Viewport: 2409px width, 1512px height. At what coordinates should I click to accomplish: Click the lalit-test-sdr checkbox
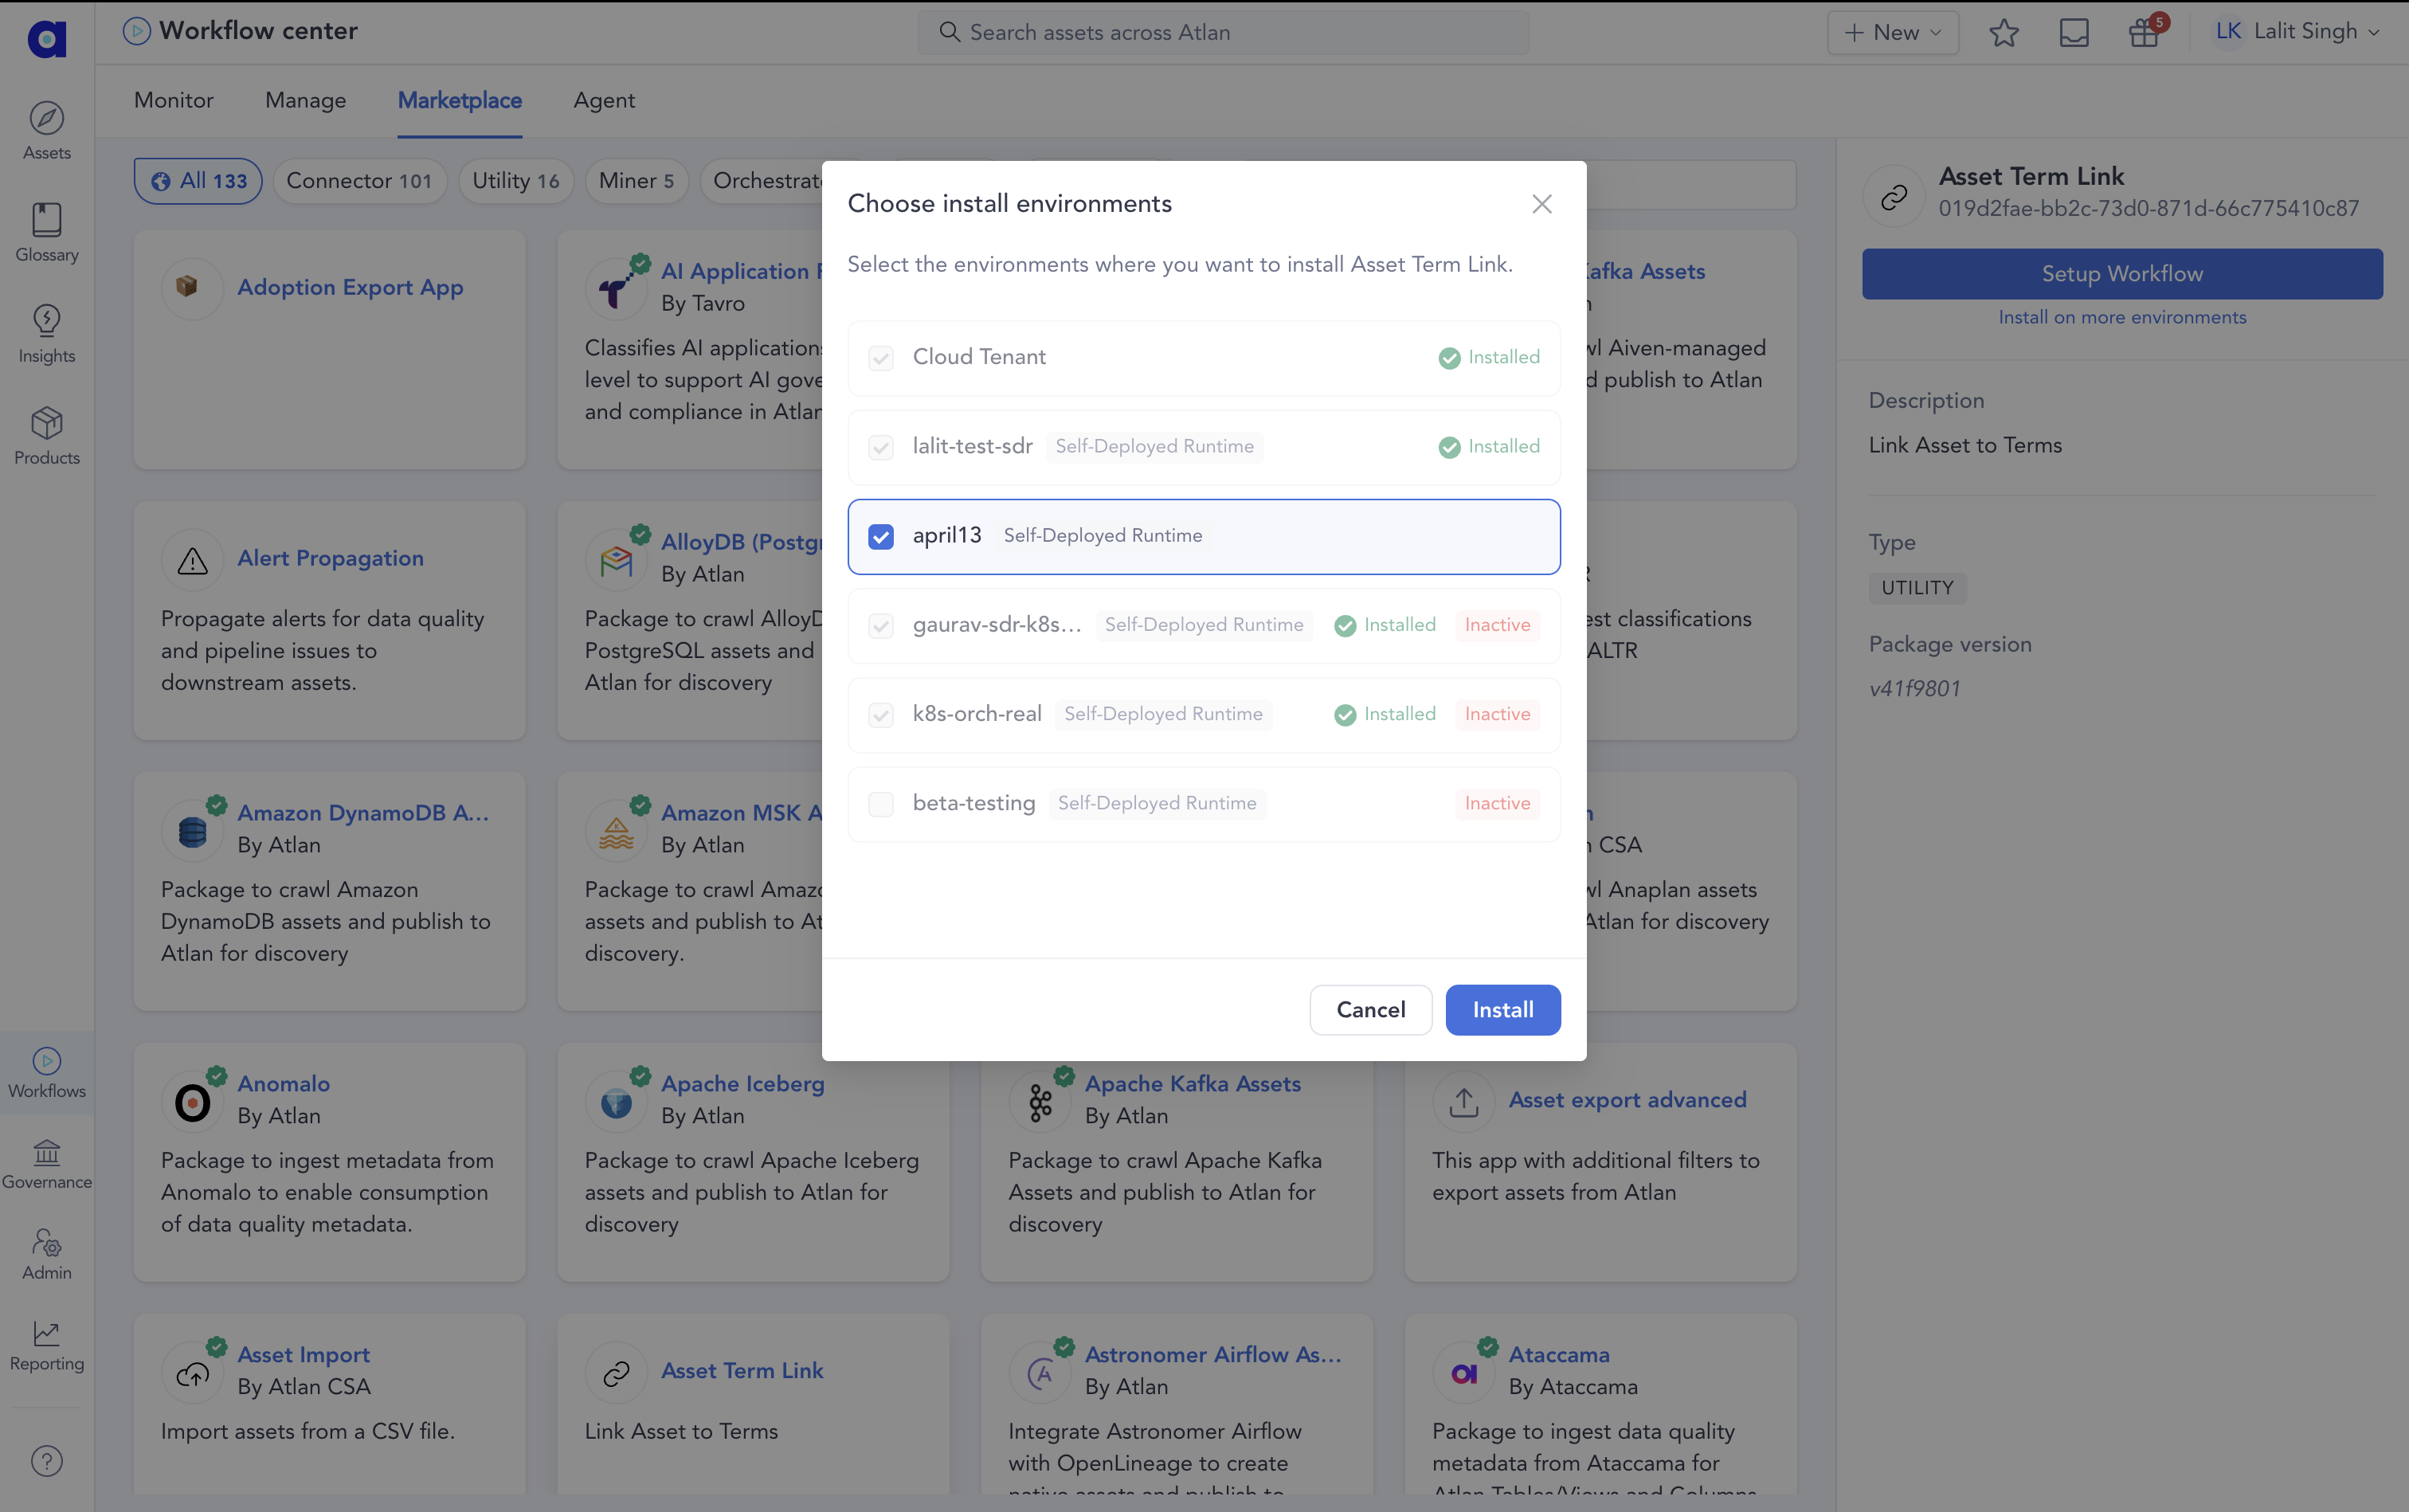tap(880, 447)
